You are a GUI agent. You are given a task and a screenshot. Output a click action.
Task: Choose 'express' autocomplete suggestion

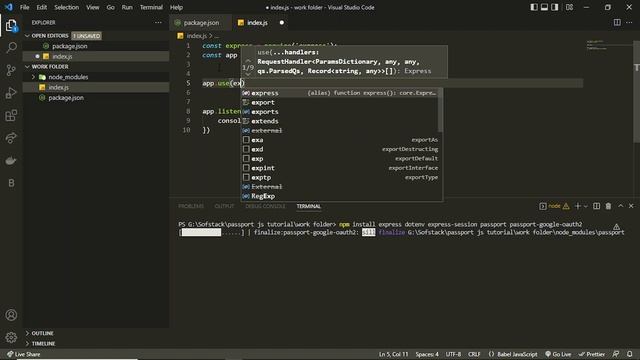click(340, 93)
